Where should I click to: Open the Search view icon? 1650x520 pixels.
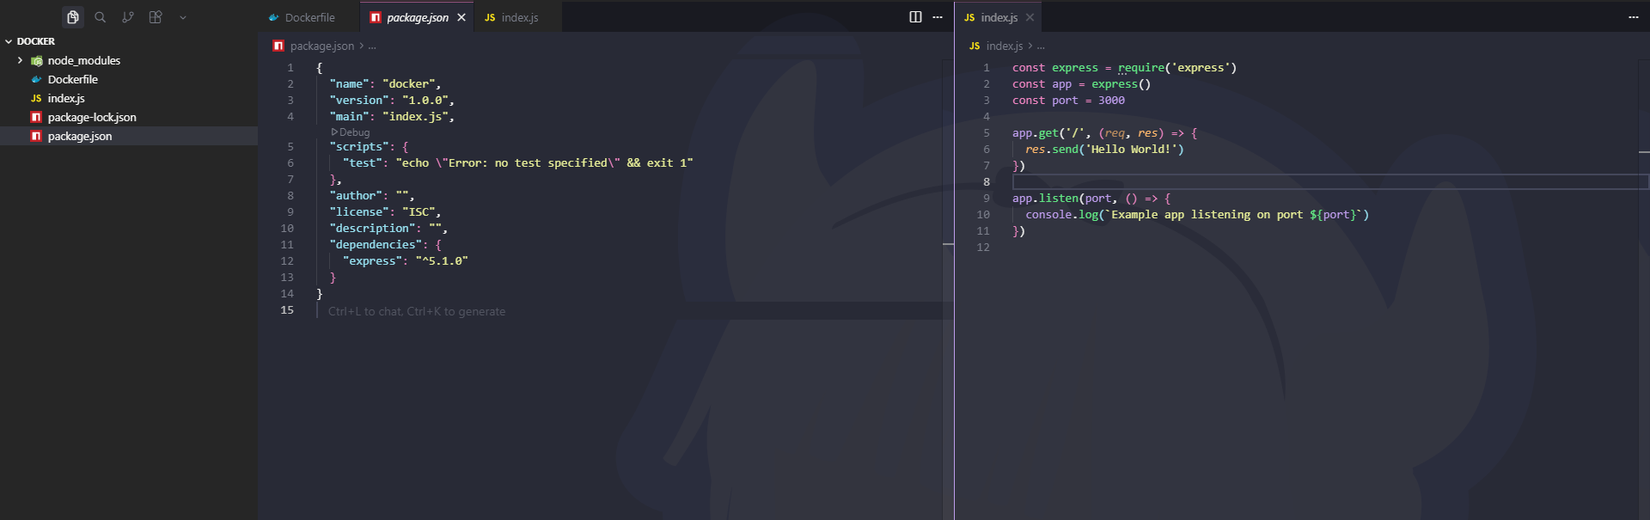coord(100,17)
